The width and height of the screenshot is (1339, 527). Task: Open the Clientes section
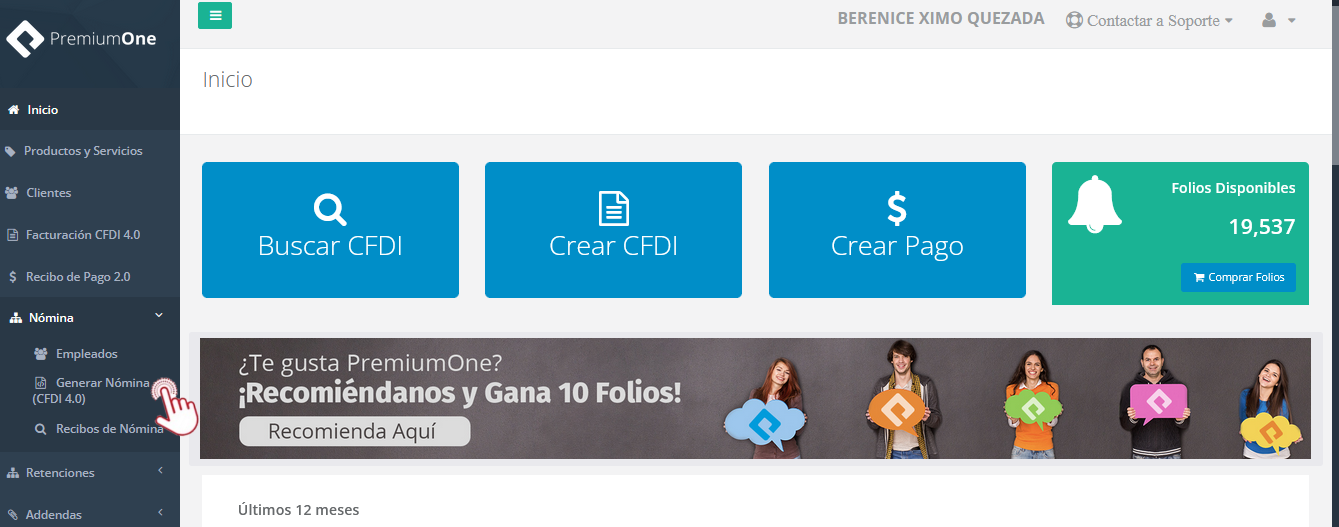click(x=48, y=193)
